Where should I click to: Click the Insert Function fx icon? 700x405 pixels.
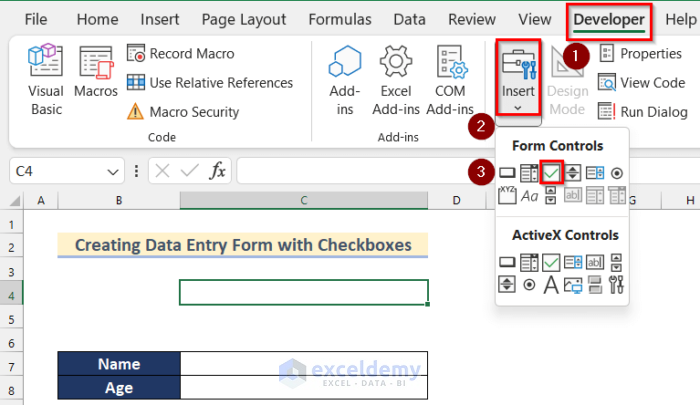(217, 171)
